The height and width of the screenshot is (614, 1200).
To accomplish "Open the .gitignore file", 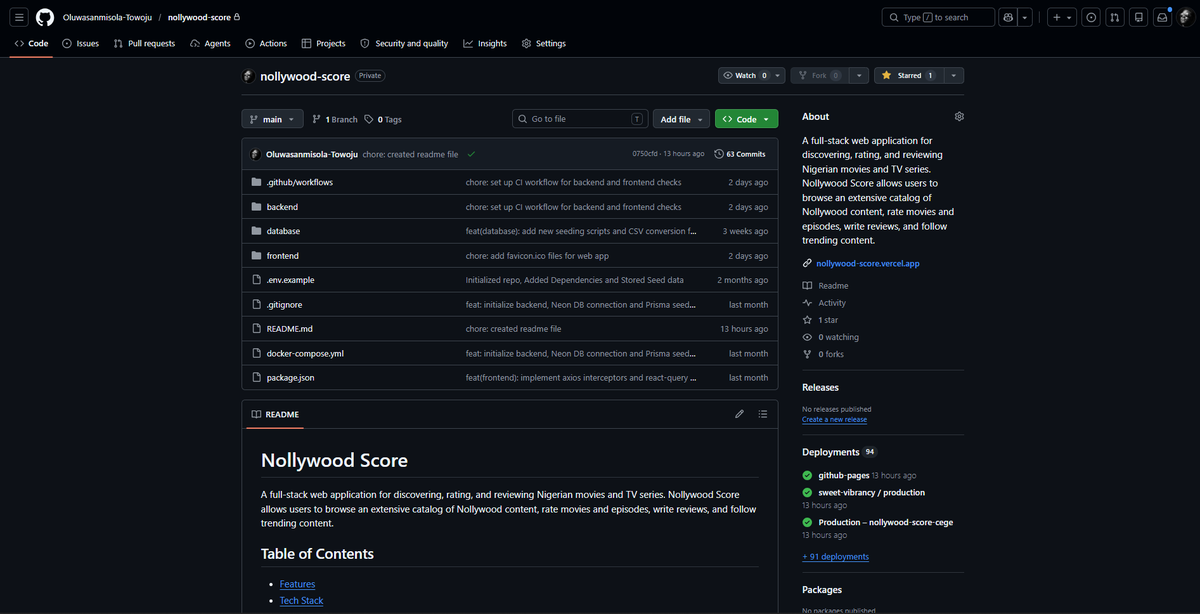I will pos(283,304).
